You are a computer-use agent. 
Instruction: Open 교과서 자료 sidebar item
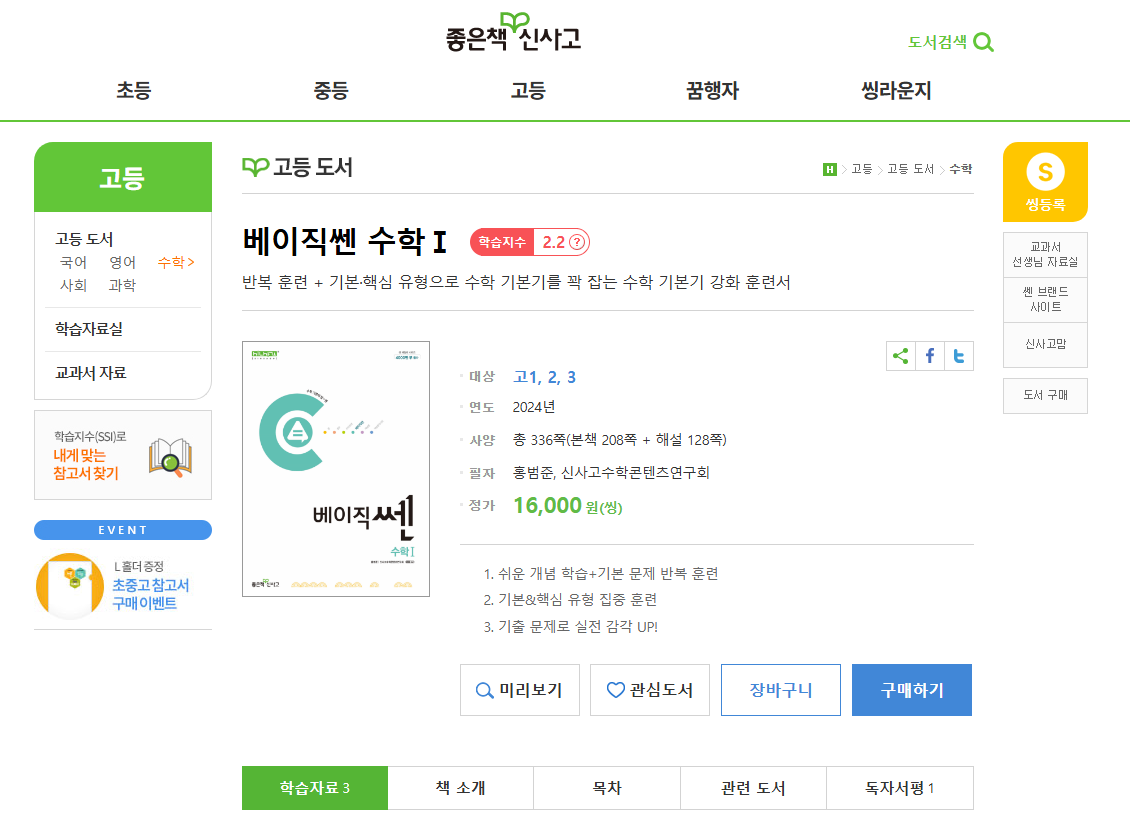pos(91,373)
